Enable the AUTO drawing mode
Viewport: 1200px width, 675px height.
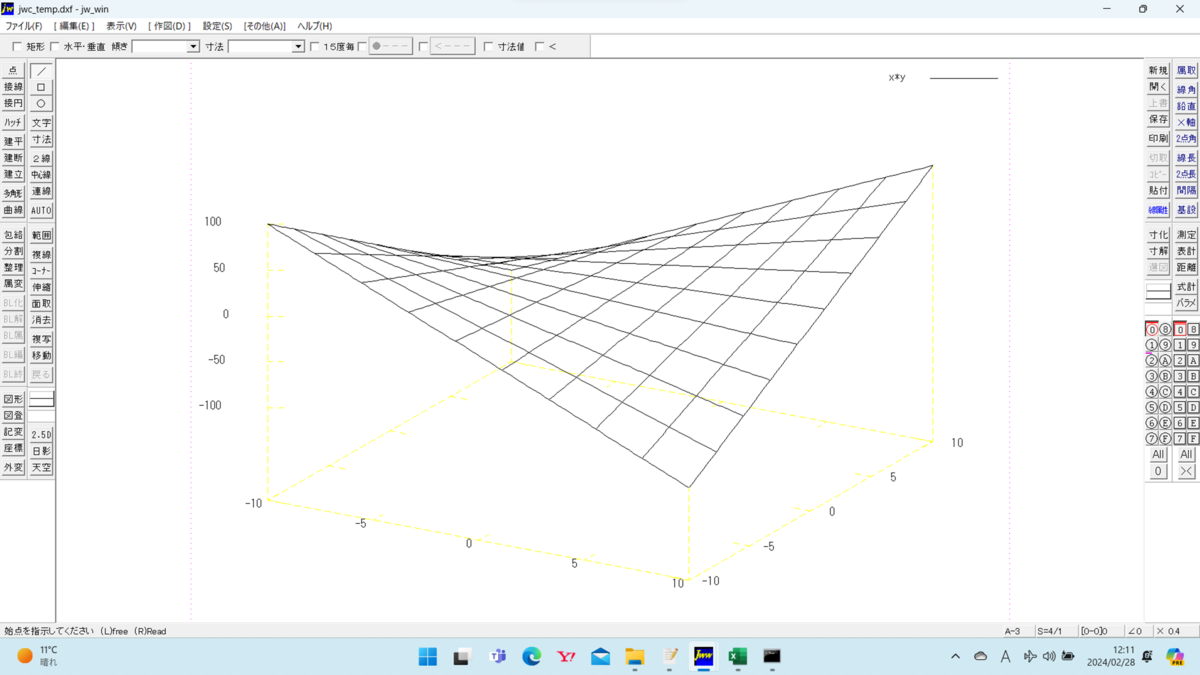(x=40, y=210)
